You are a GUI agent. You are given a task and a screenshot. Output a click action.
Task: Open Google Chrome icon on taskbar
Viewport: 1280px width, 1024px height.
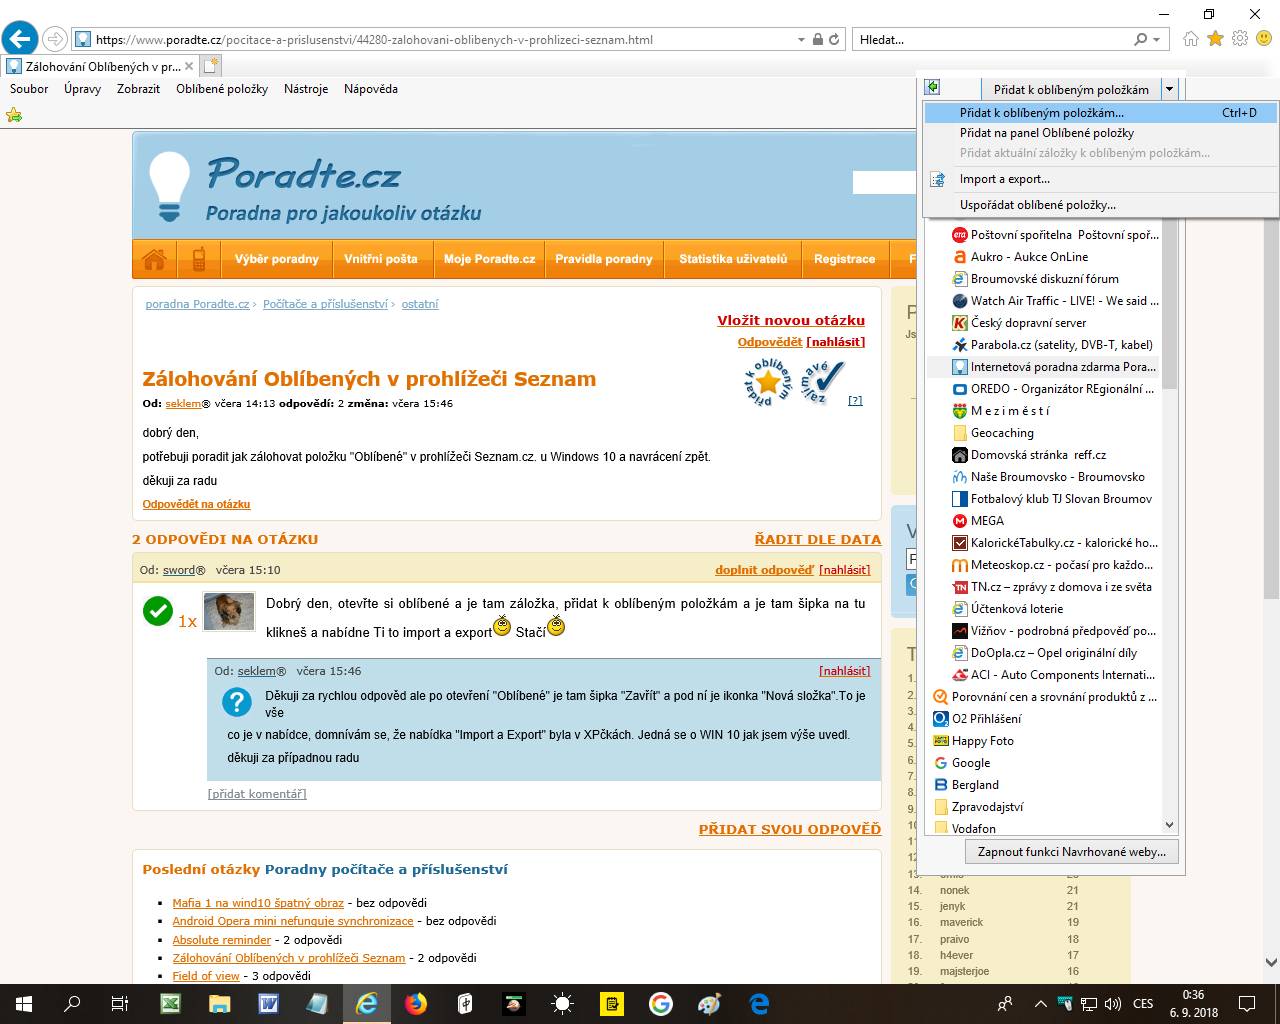click(660, 1004)
